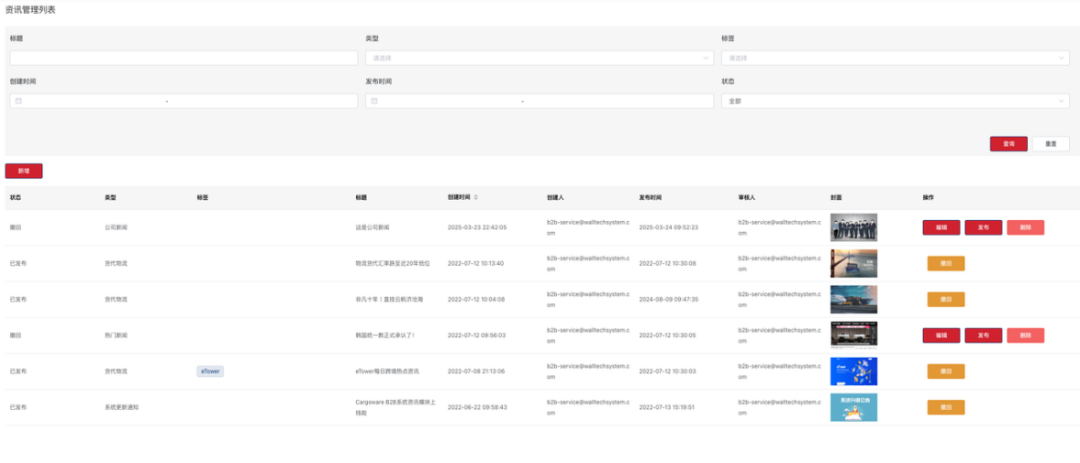This screenshot has height=463, width=1080.
Task: Click 删除 for the 公司新闻 row
Action: pos(1025,227)
